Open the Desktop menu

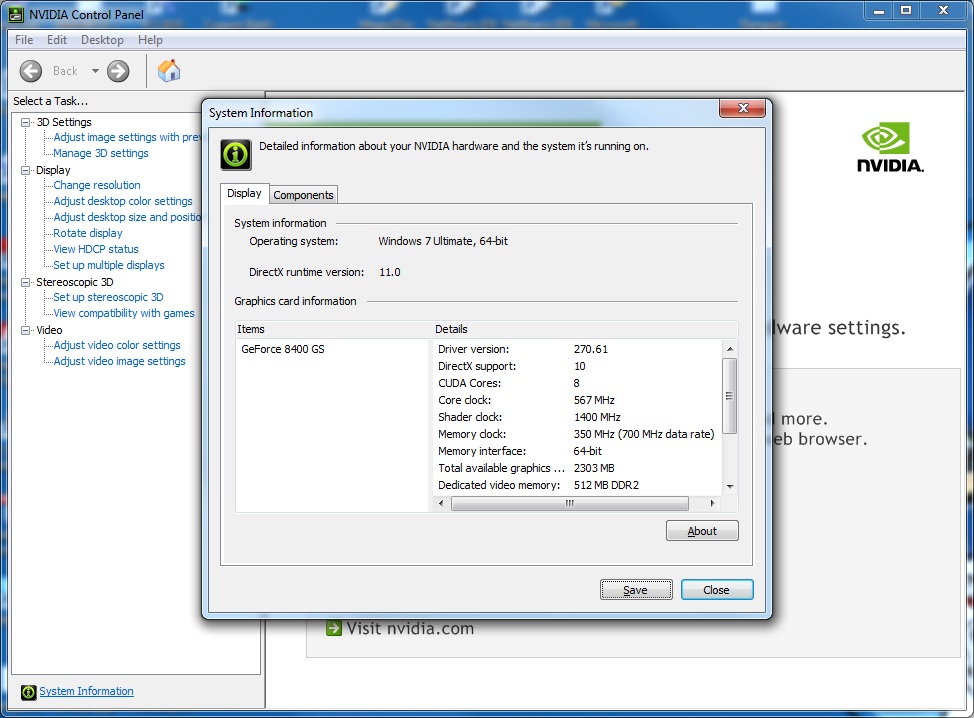(x=102, y=40)
